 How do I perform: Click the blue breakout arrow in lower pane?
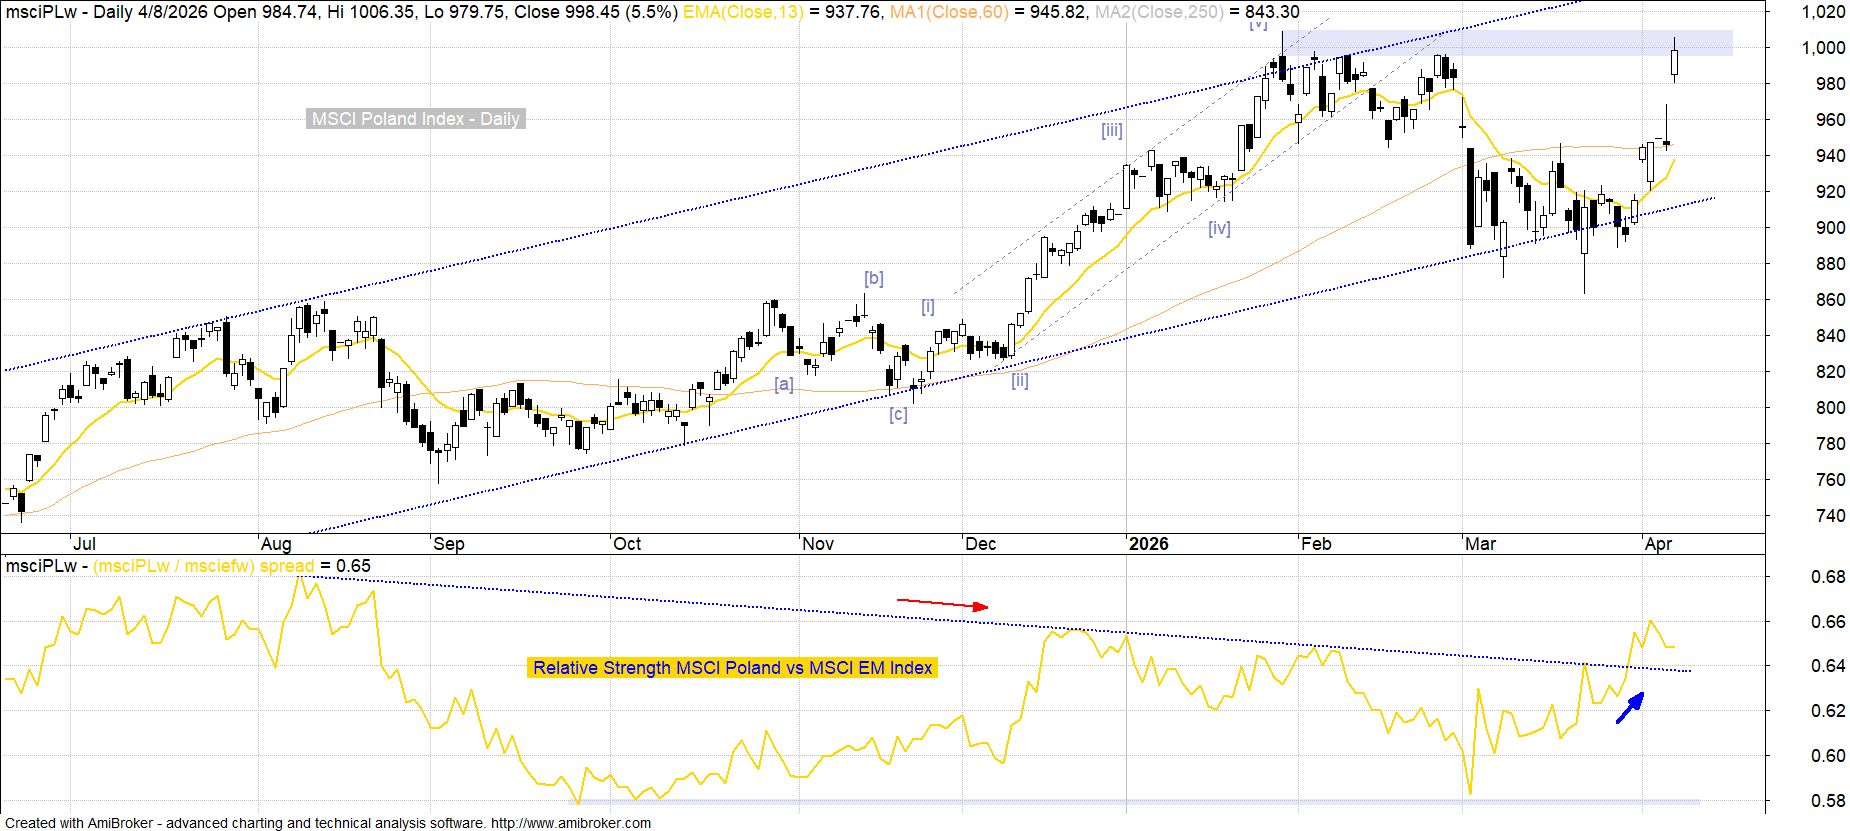(x=1630, y=708)
